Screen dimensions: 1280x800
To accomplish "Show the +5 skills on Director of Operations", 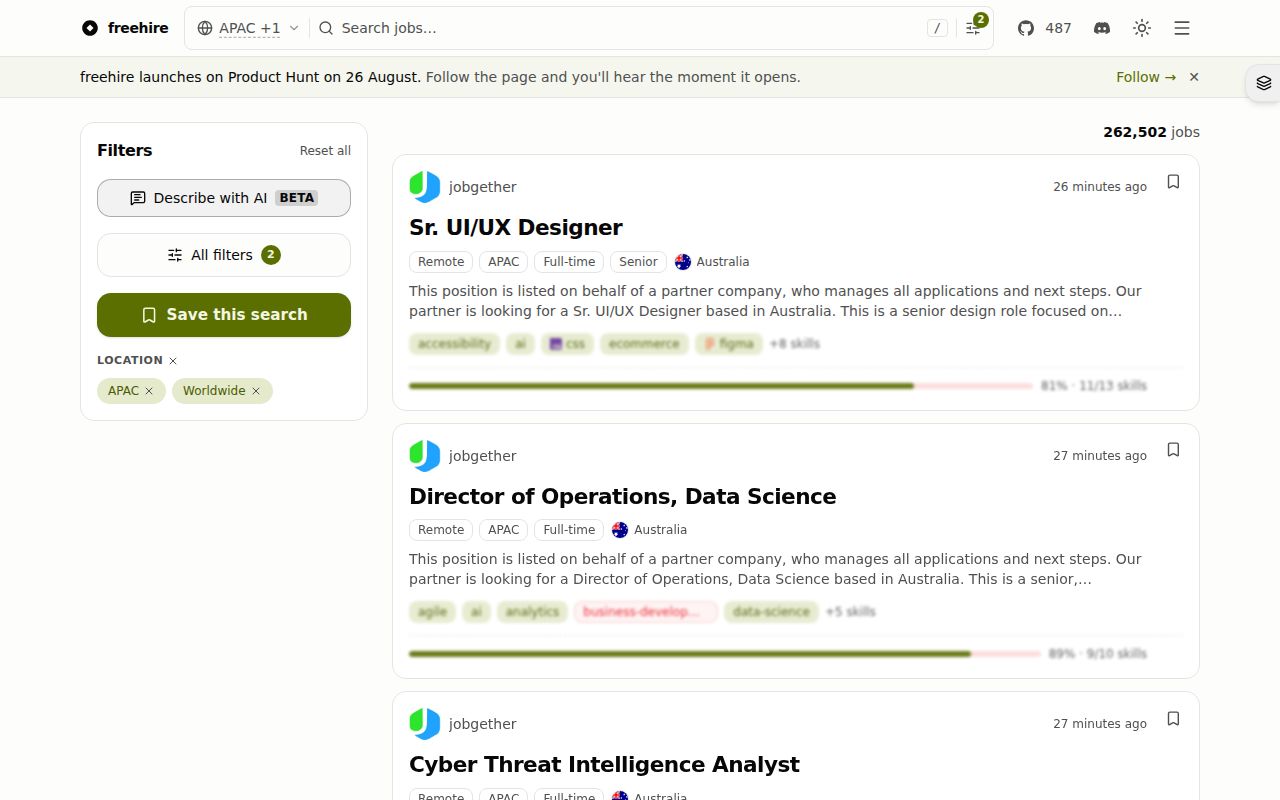I will tap(850, 612).
